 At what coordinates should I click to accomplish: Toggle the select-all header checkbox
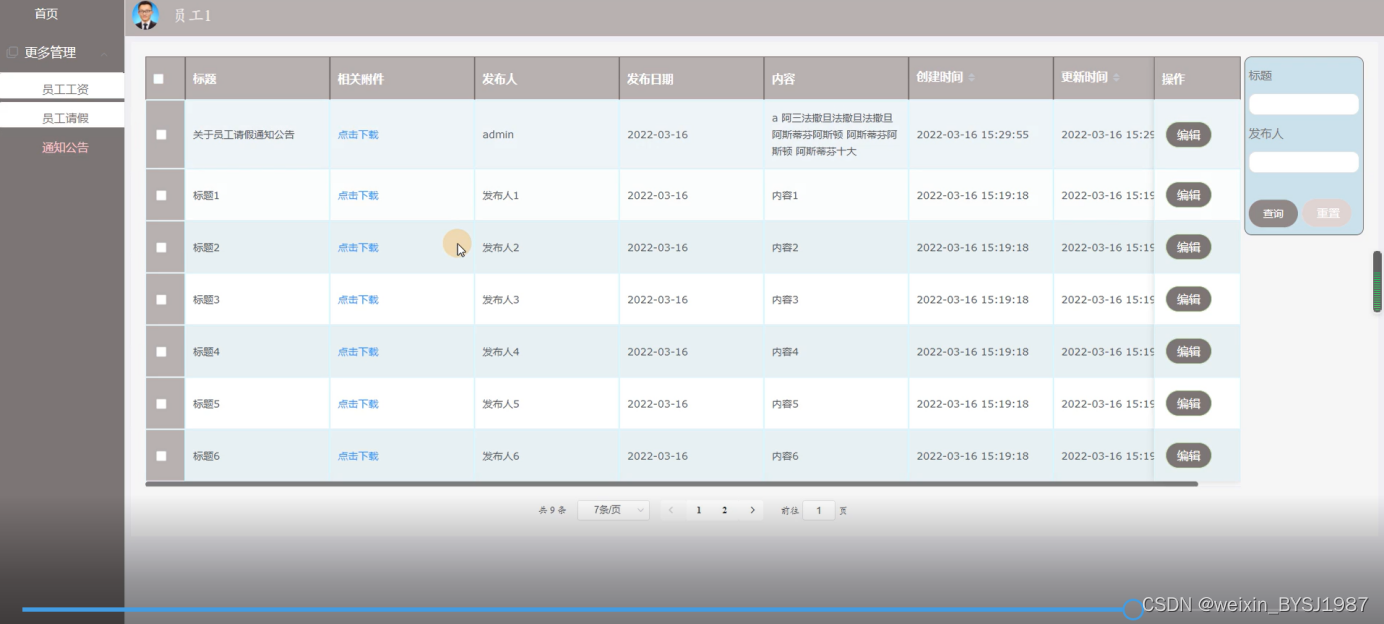tap(158, 79)
